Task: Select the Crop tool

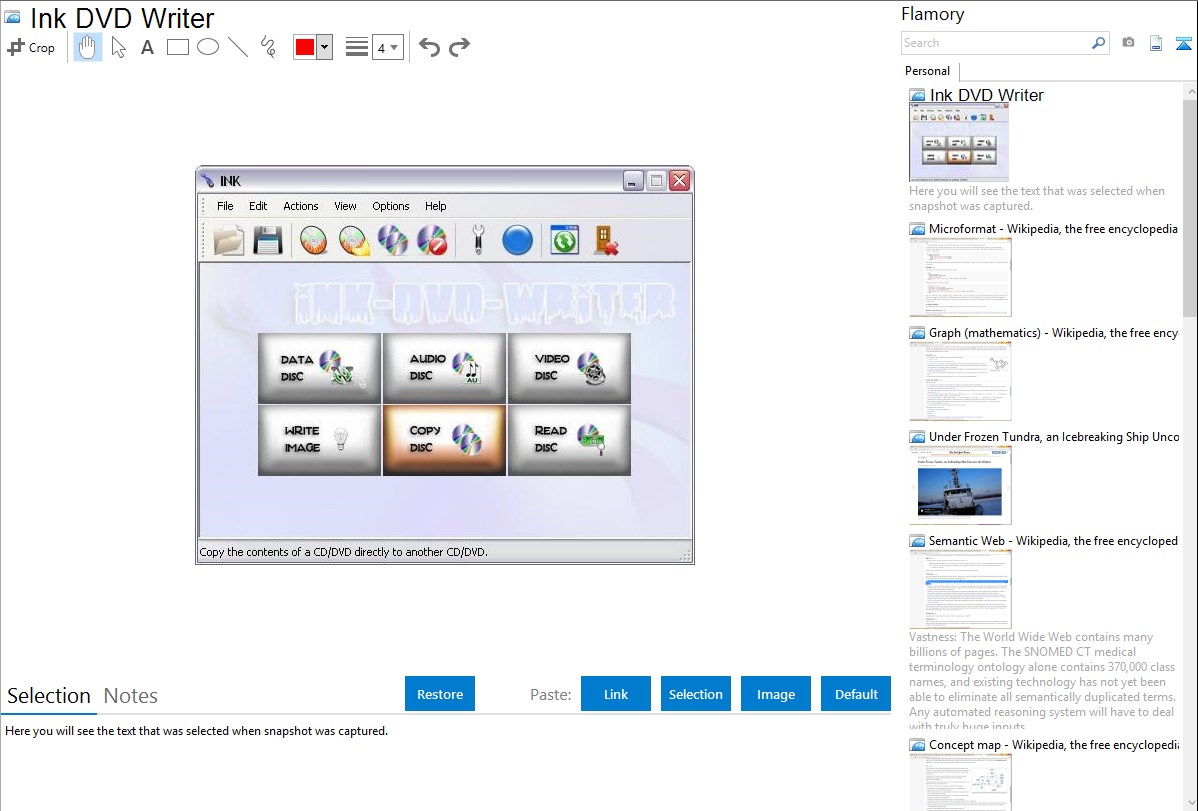Action: pyautogui.click(x=31, y=47)
